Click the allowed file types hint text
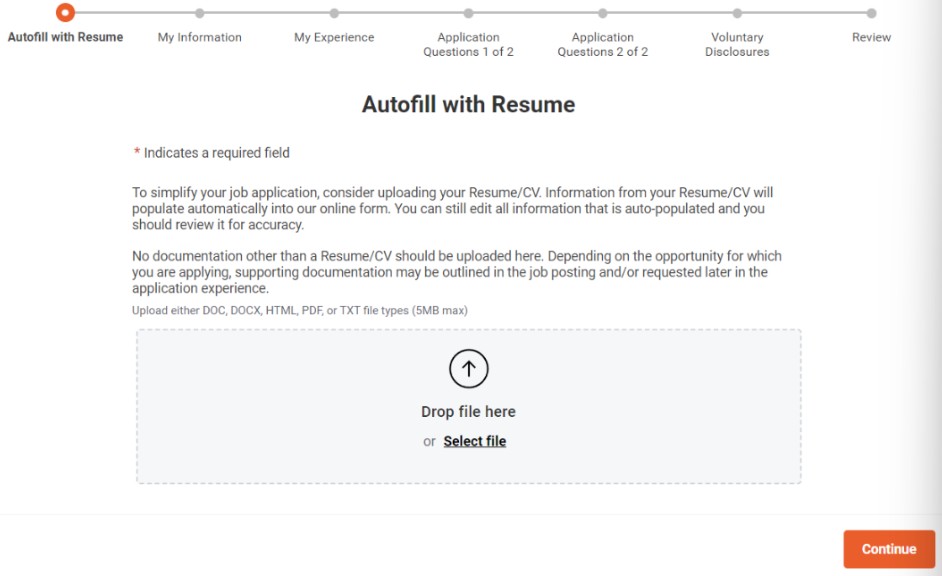Screen dimensions: 942x576 click(300, 310)
